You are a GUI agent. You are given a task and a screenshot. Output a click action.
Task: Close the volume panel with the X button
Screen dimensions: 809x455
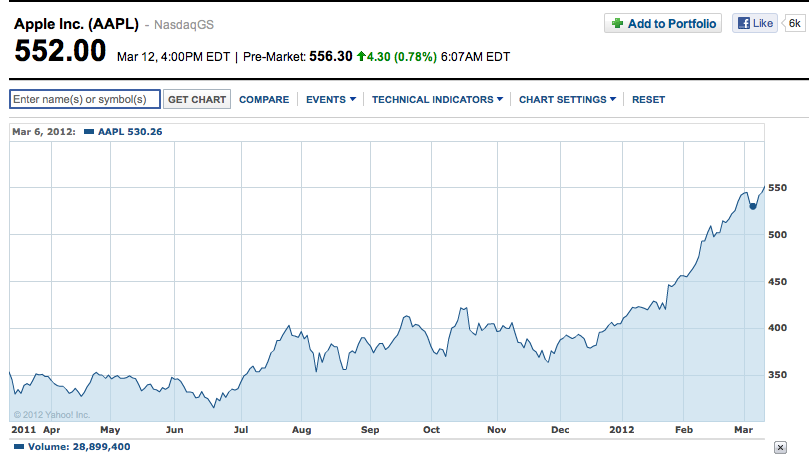[780, 447]
